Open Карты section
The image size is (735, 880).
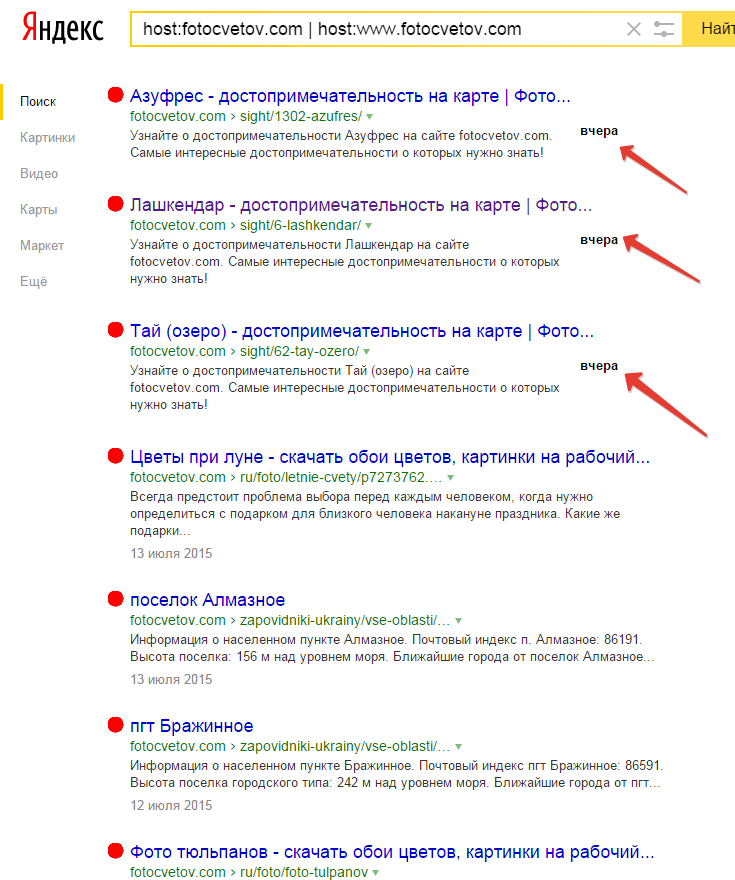coord(39,209)
